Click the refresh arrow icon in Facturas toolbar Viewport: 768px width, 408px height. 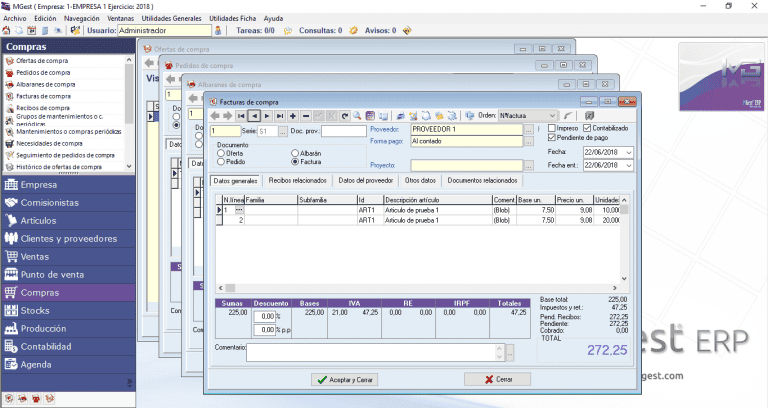tap(345, 116)
